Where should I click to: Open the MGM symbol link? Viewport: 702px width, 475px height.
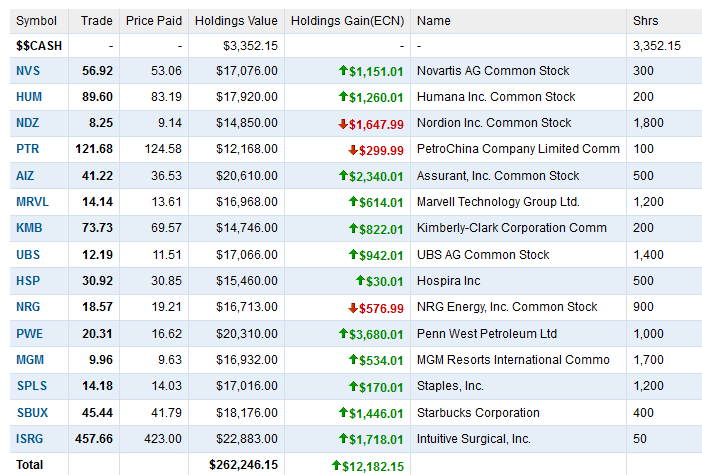tap(30, 359)
